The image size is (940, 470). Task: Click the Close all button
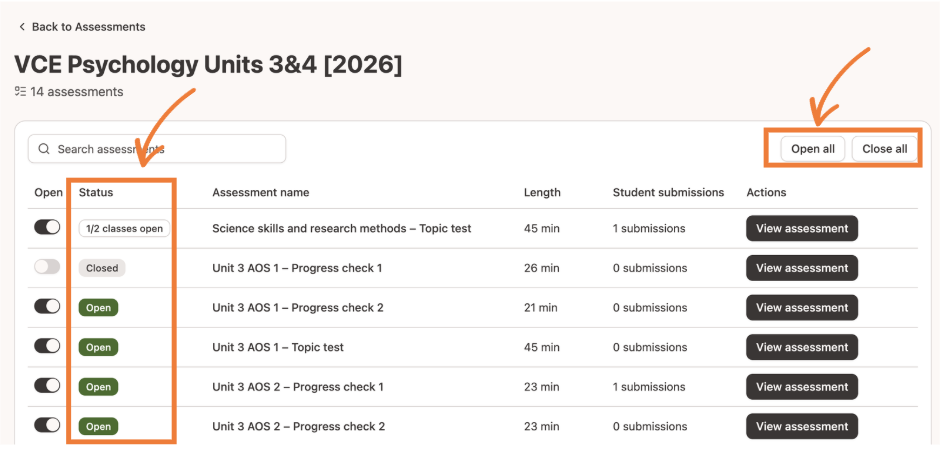[x=885, y=149]
